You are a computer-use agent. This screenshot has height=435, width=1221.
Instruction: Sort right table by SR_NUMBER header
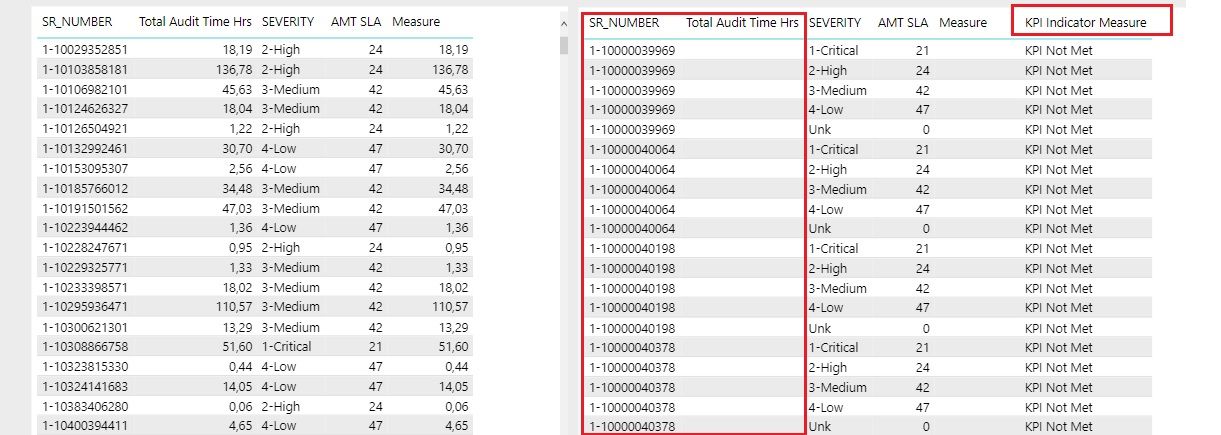[624, 22]
